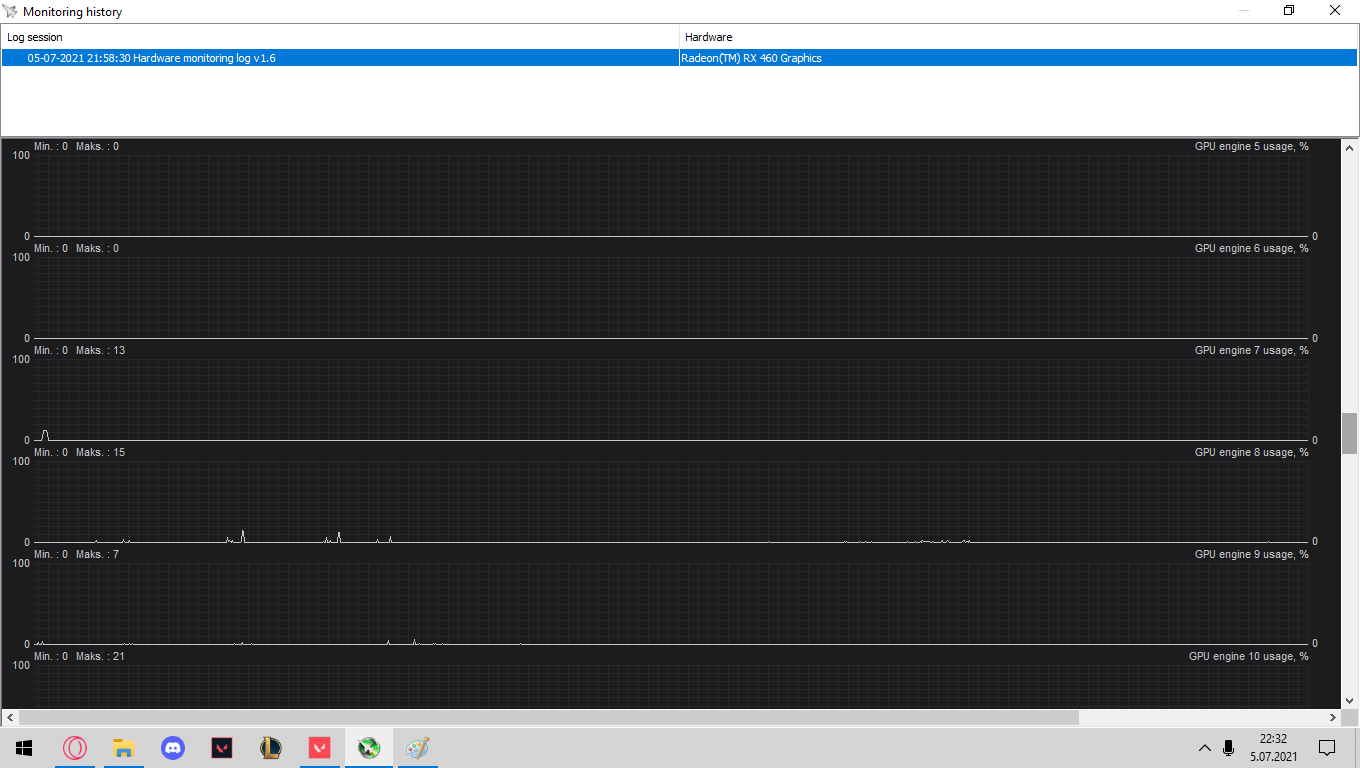Click the horizontal scrollbar left arrow
1360x768 pixels.
click(9, 718)
